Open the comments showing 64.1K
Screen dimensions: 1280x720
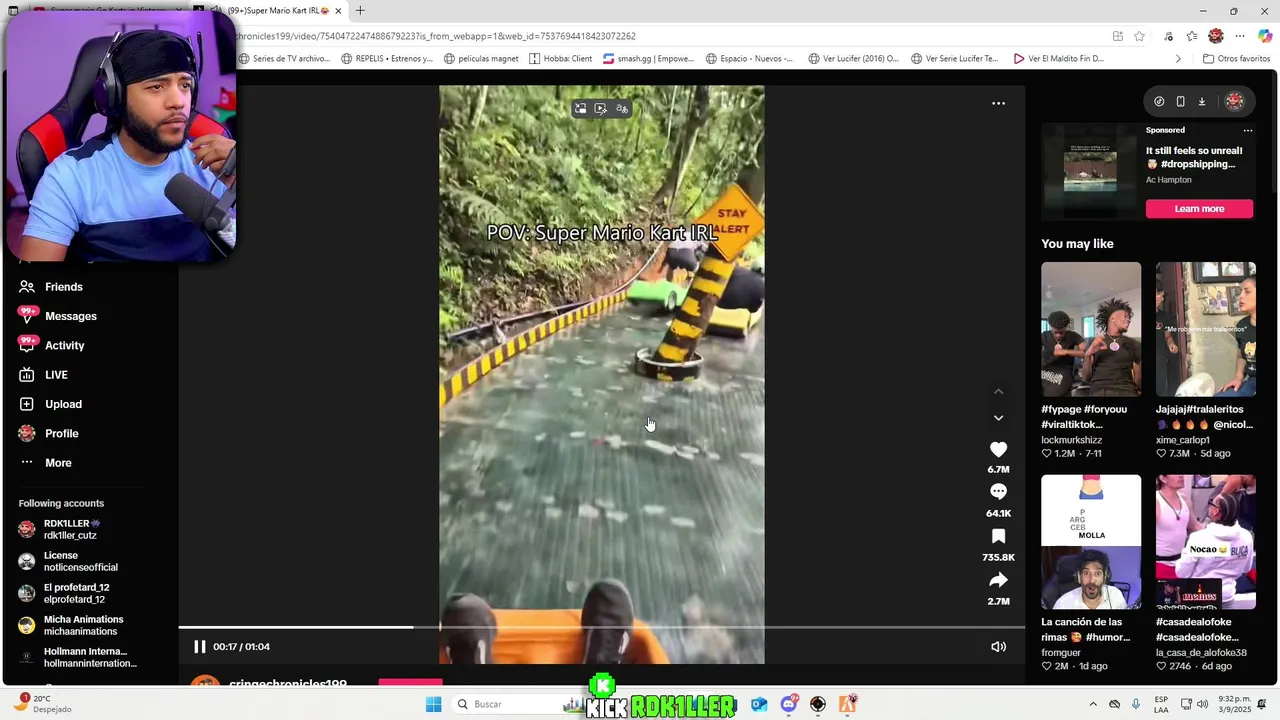(998, 492)
